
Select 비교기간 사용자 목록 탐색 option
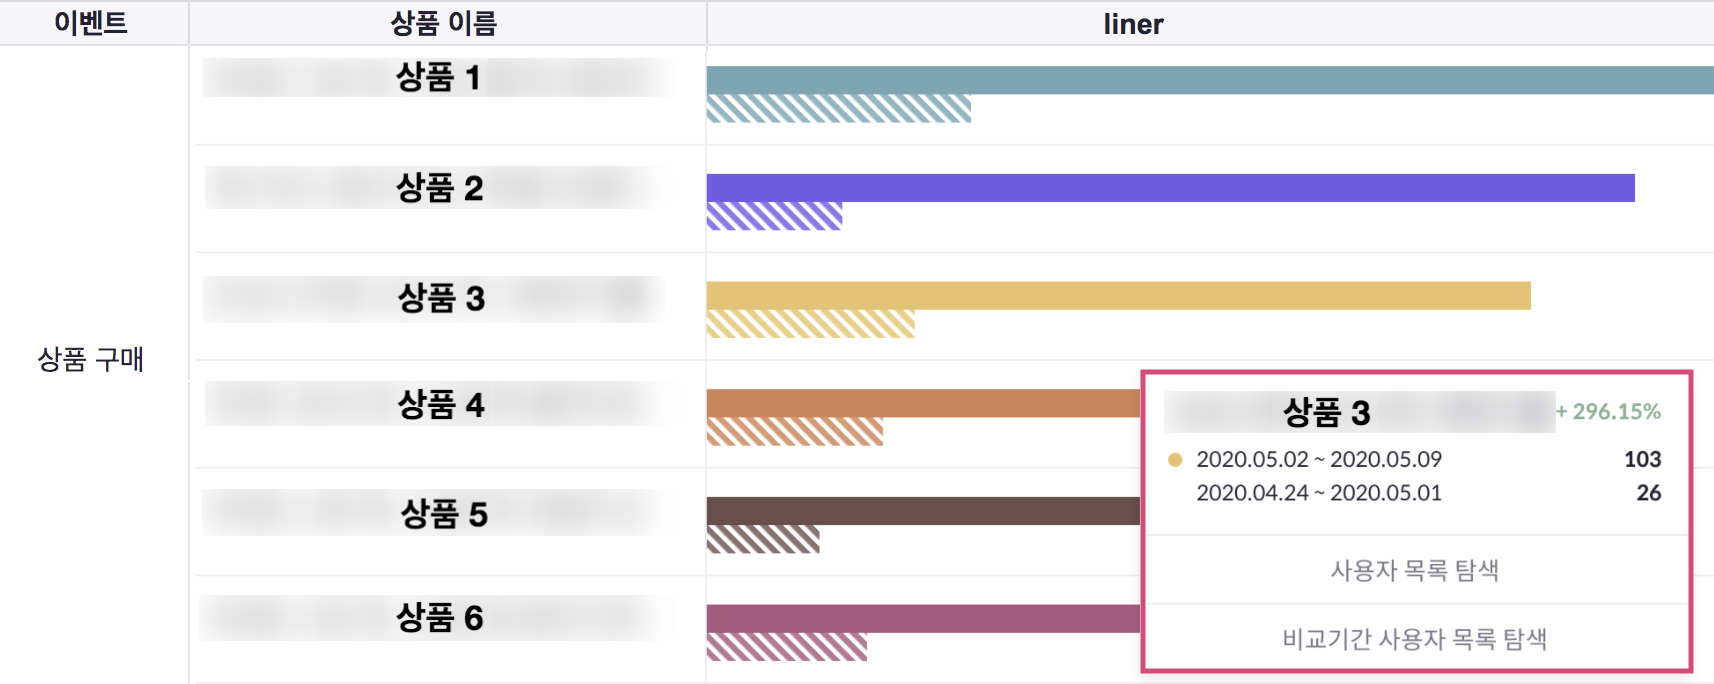coord(1414,638)
